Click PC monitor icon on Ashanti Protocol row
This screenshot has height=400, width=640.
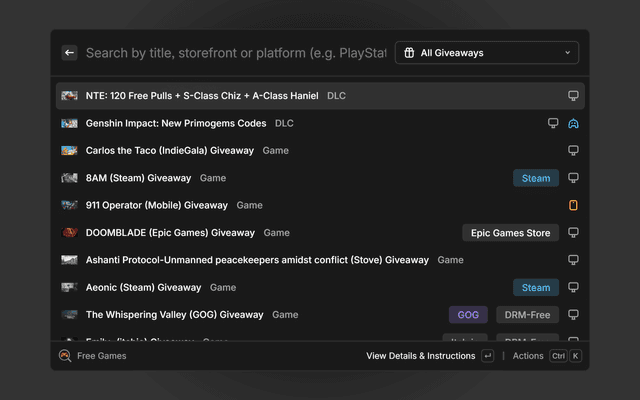(x=573, y=260)
